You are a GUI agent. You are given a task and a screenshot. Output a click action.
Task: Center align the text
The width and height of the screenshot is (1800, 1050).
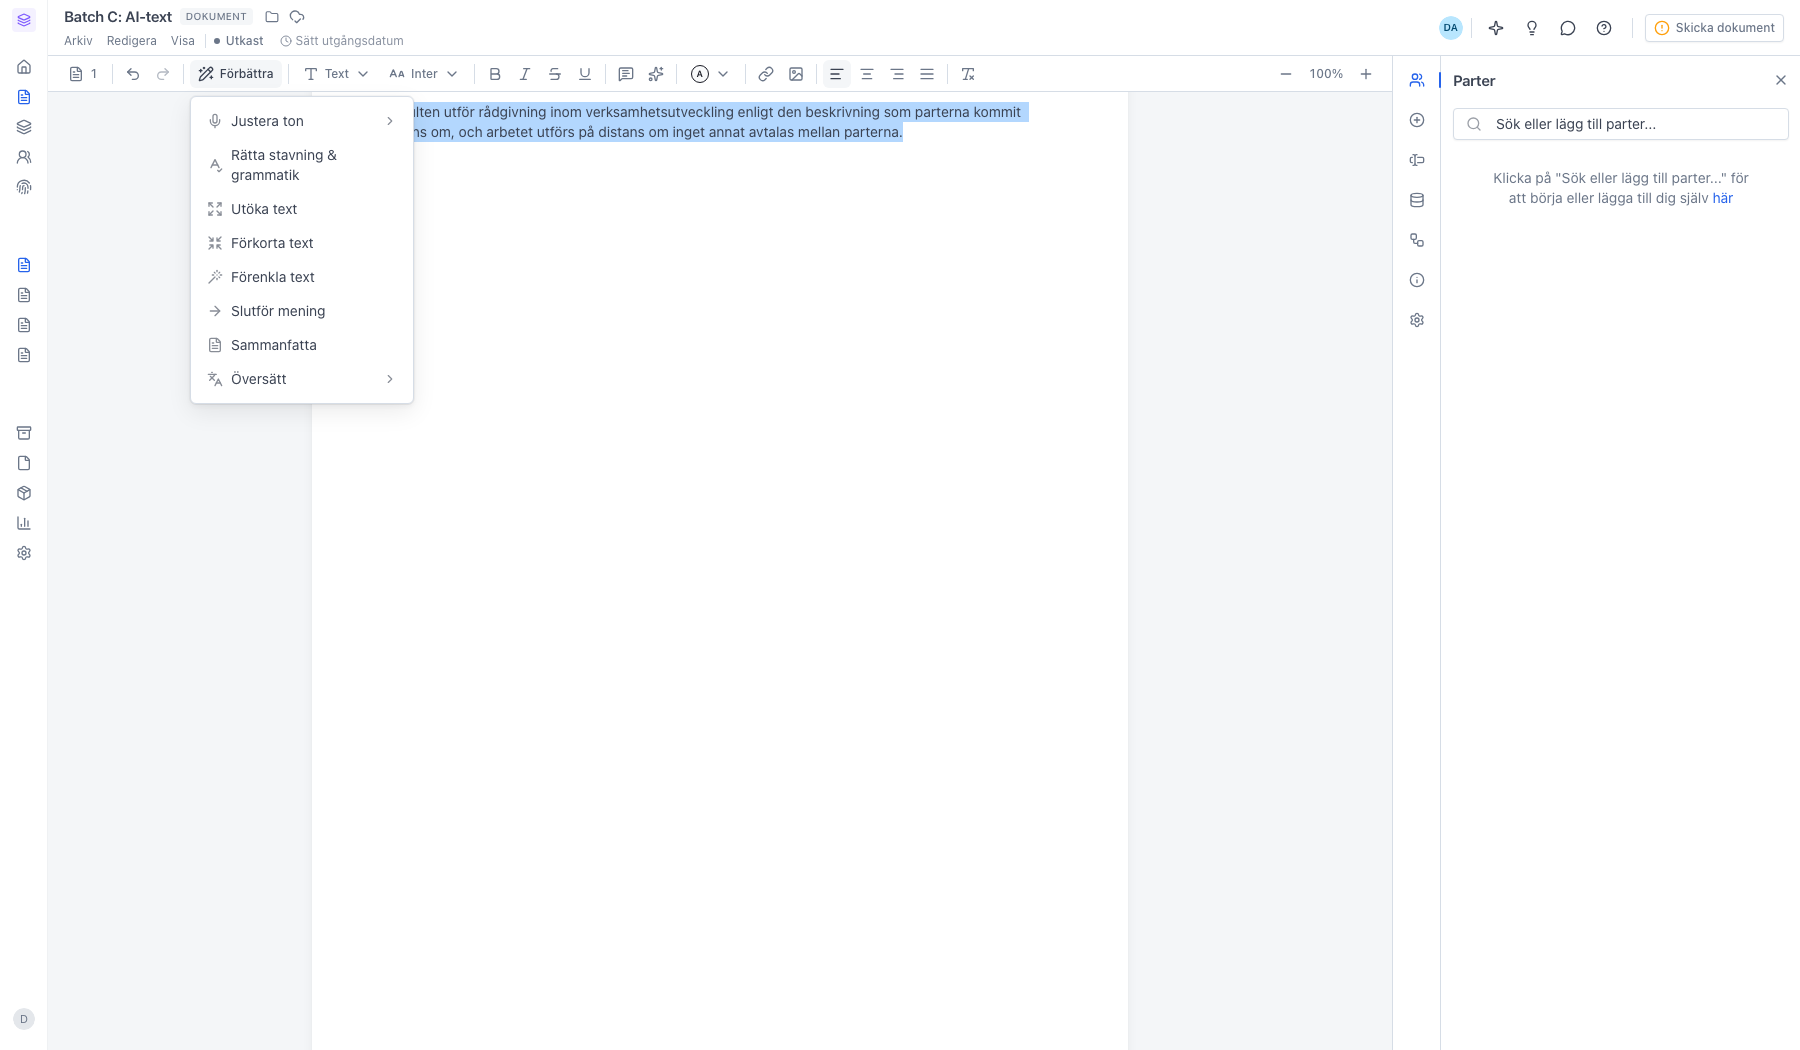pyautogui.click(x=867, y=74)
